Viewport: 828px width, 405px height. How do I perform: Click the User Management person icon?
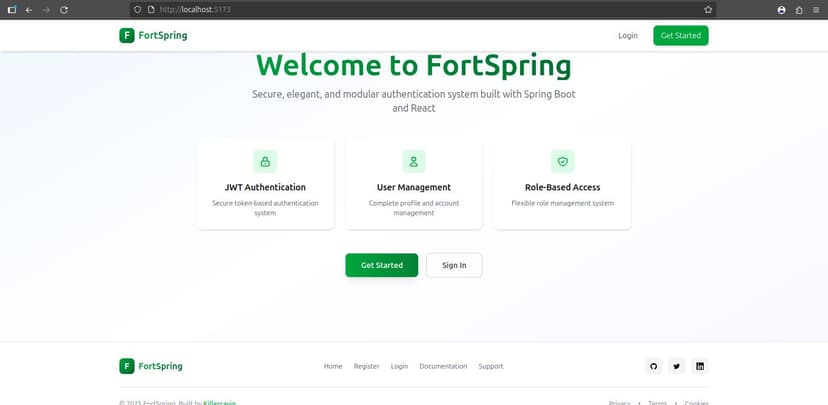[413, 162]
